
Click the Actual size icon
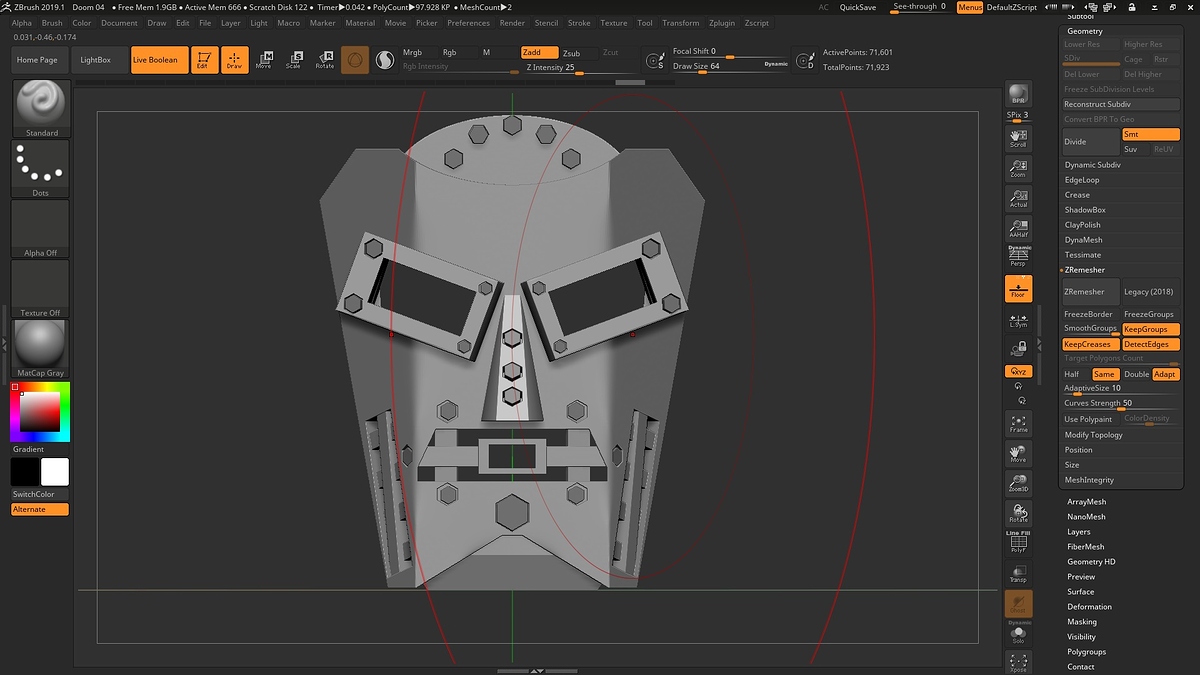(1018, 198)
